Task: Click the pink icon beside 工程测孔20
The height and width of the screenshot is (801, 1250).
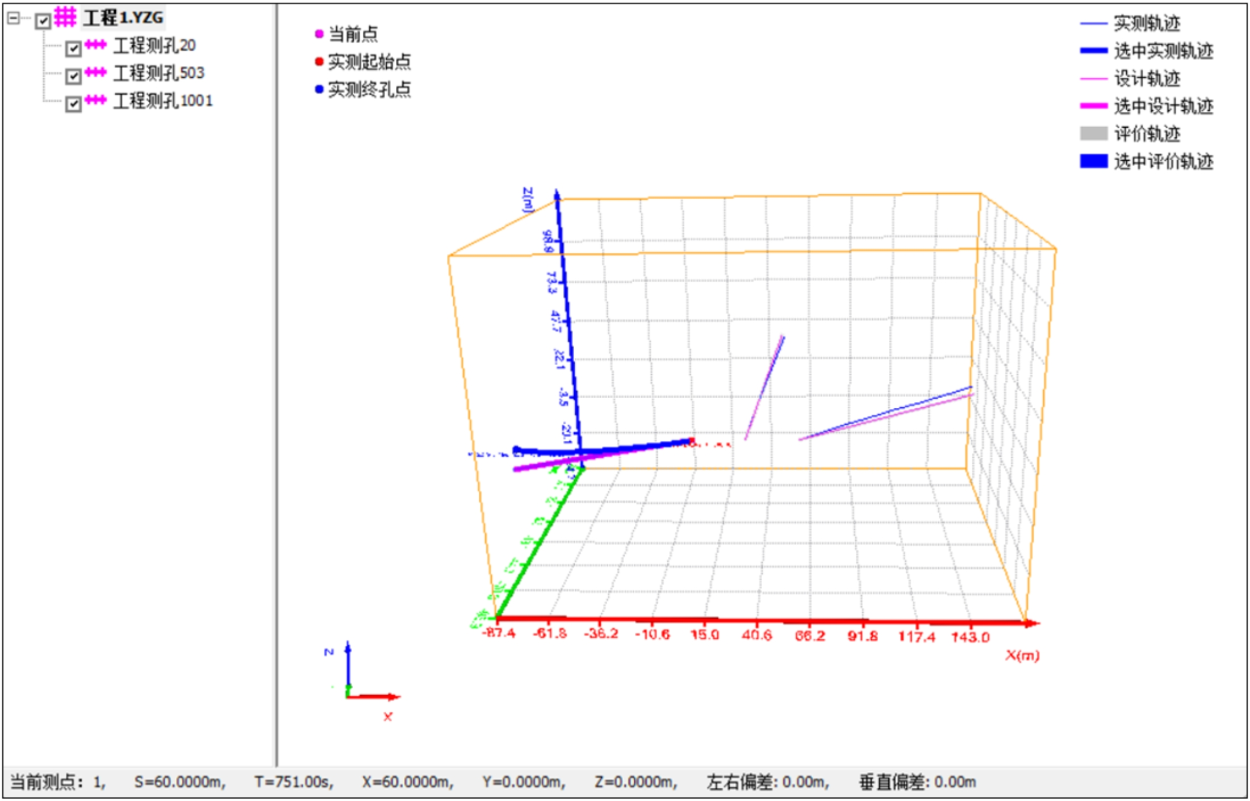Action: click(96, 46)
